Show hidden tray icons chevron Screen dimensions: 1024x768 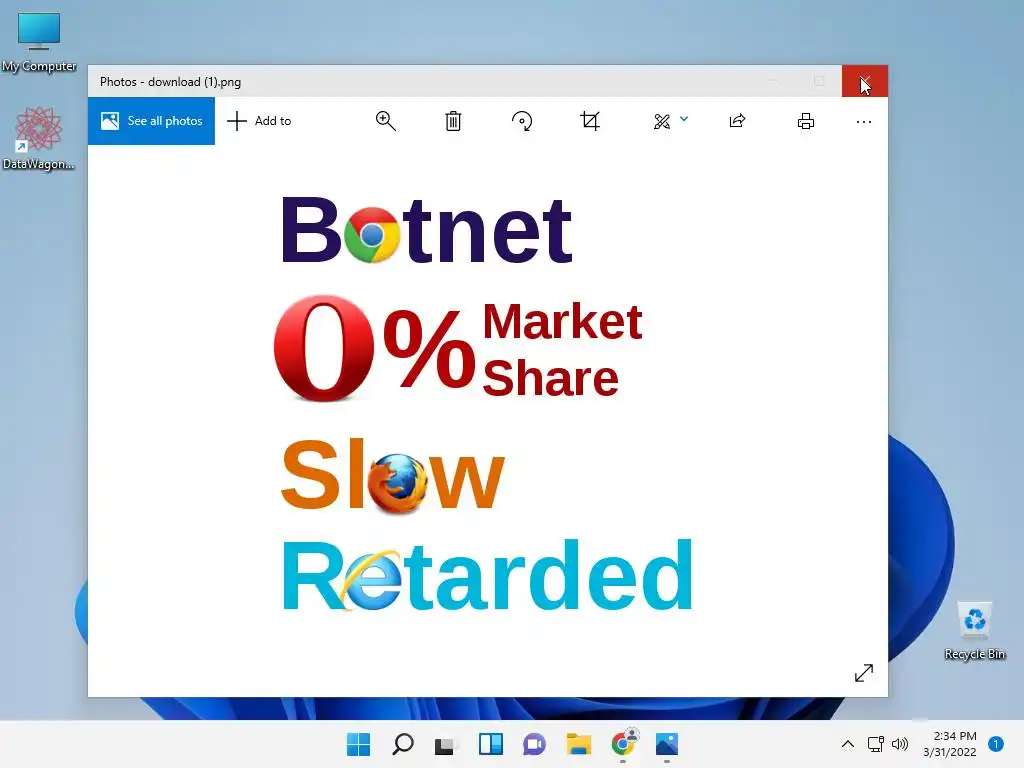pos(848,744)
